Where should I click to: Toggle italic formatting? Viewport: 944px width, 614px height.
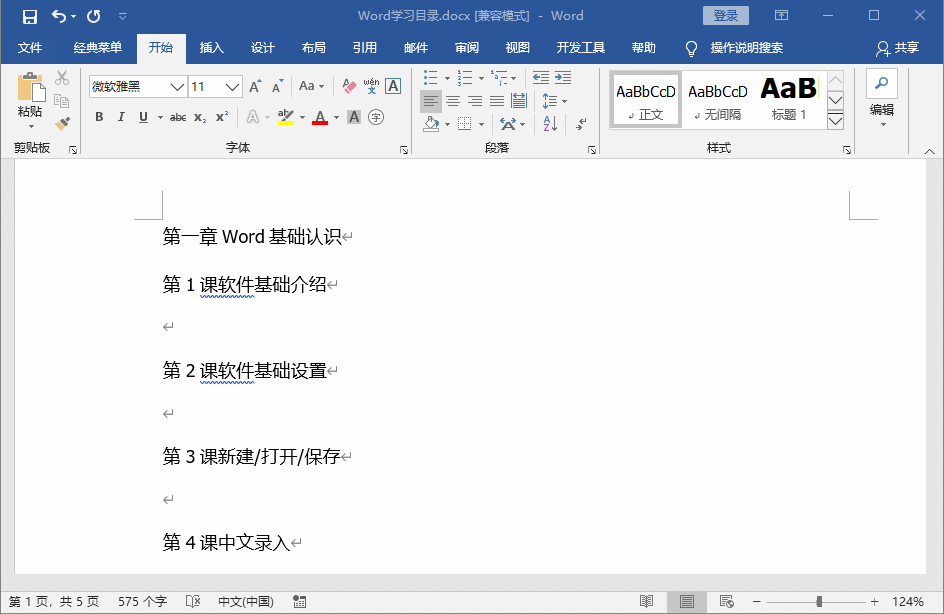click(121, 117)
